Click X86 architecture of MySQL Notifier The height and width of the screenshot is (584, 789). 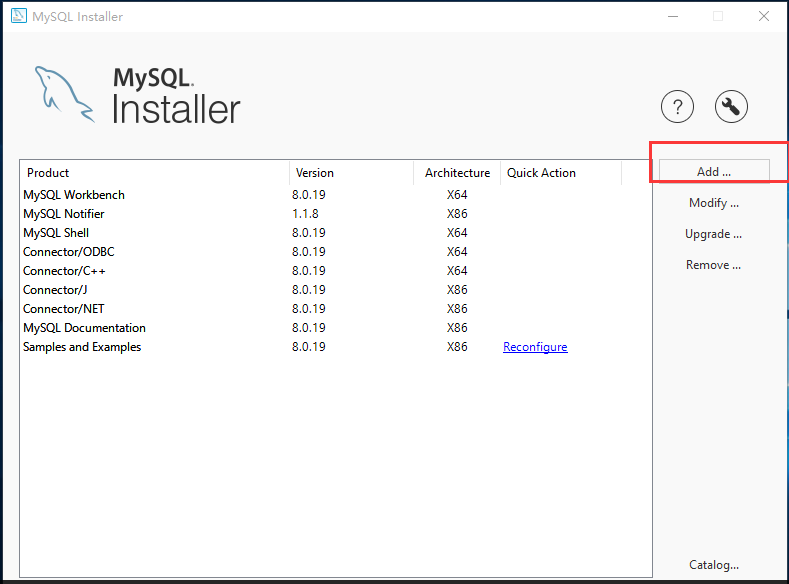point(457,214)
